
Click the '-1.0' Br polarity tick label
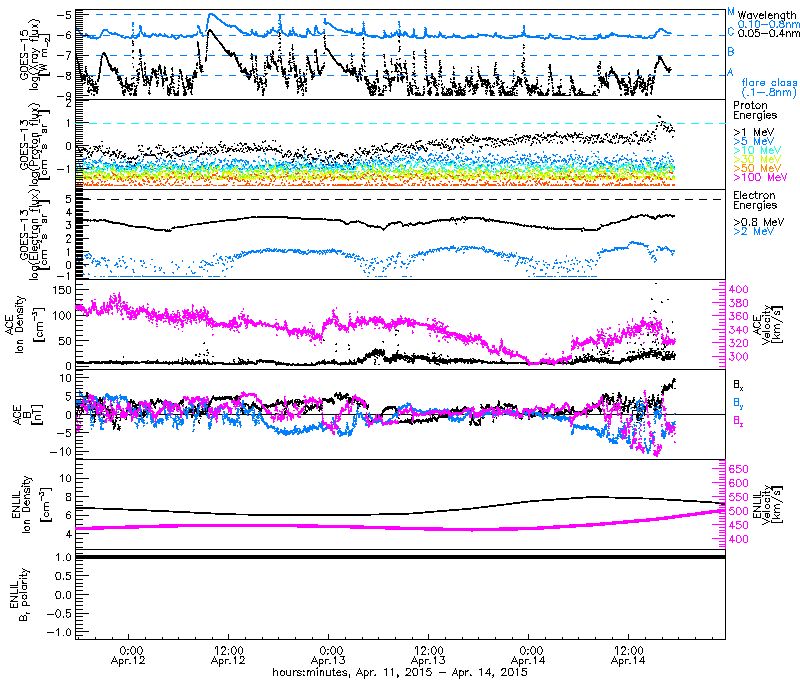click(59, 633)
